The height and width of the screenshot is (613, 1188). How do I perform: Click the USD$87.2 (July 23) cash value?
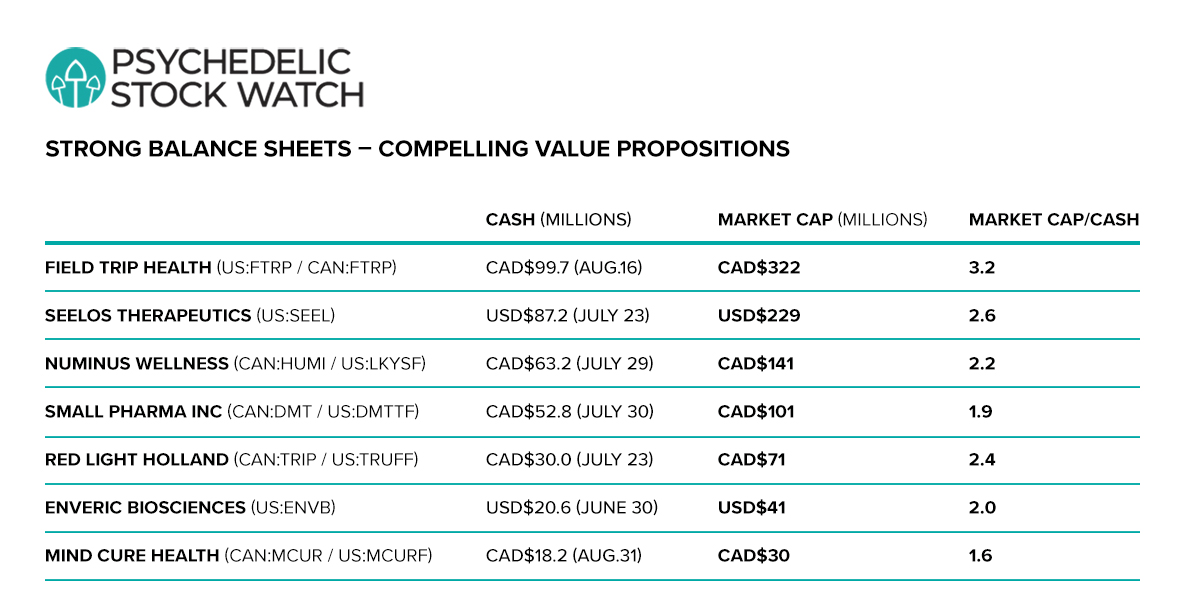567,315
